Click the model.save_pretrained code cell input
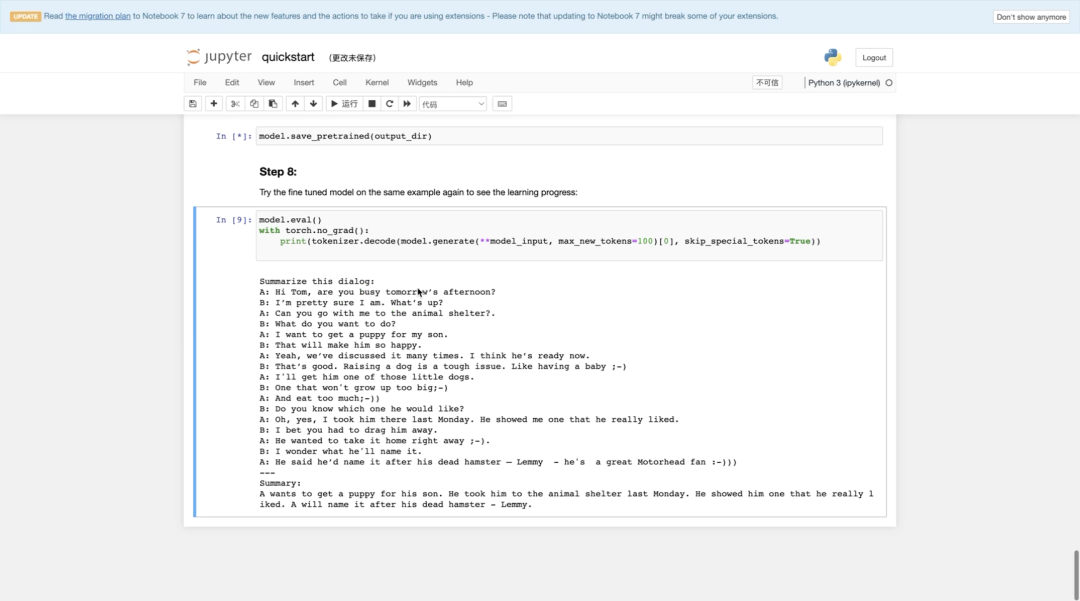Image resolution: width=1080 pixels, height=601 pixels. (569, 136)
